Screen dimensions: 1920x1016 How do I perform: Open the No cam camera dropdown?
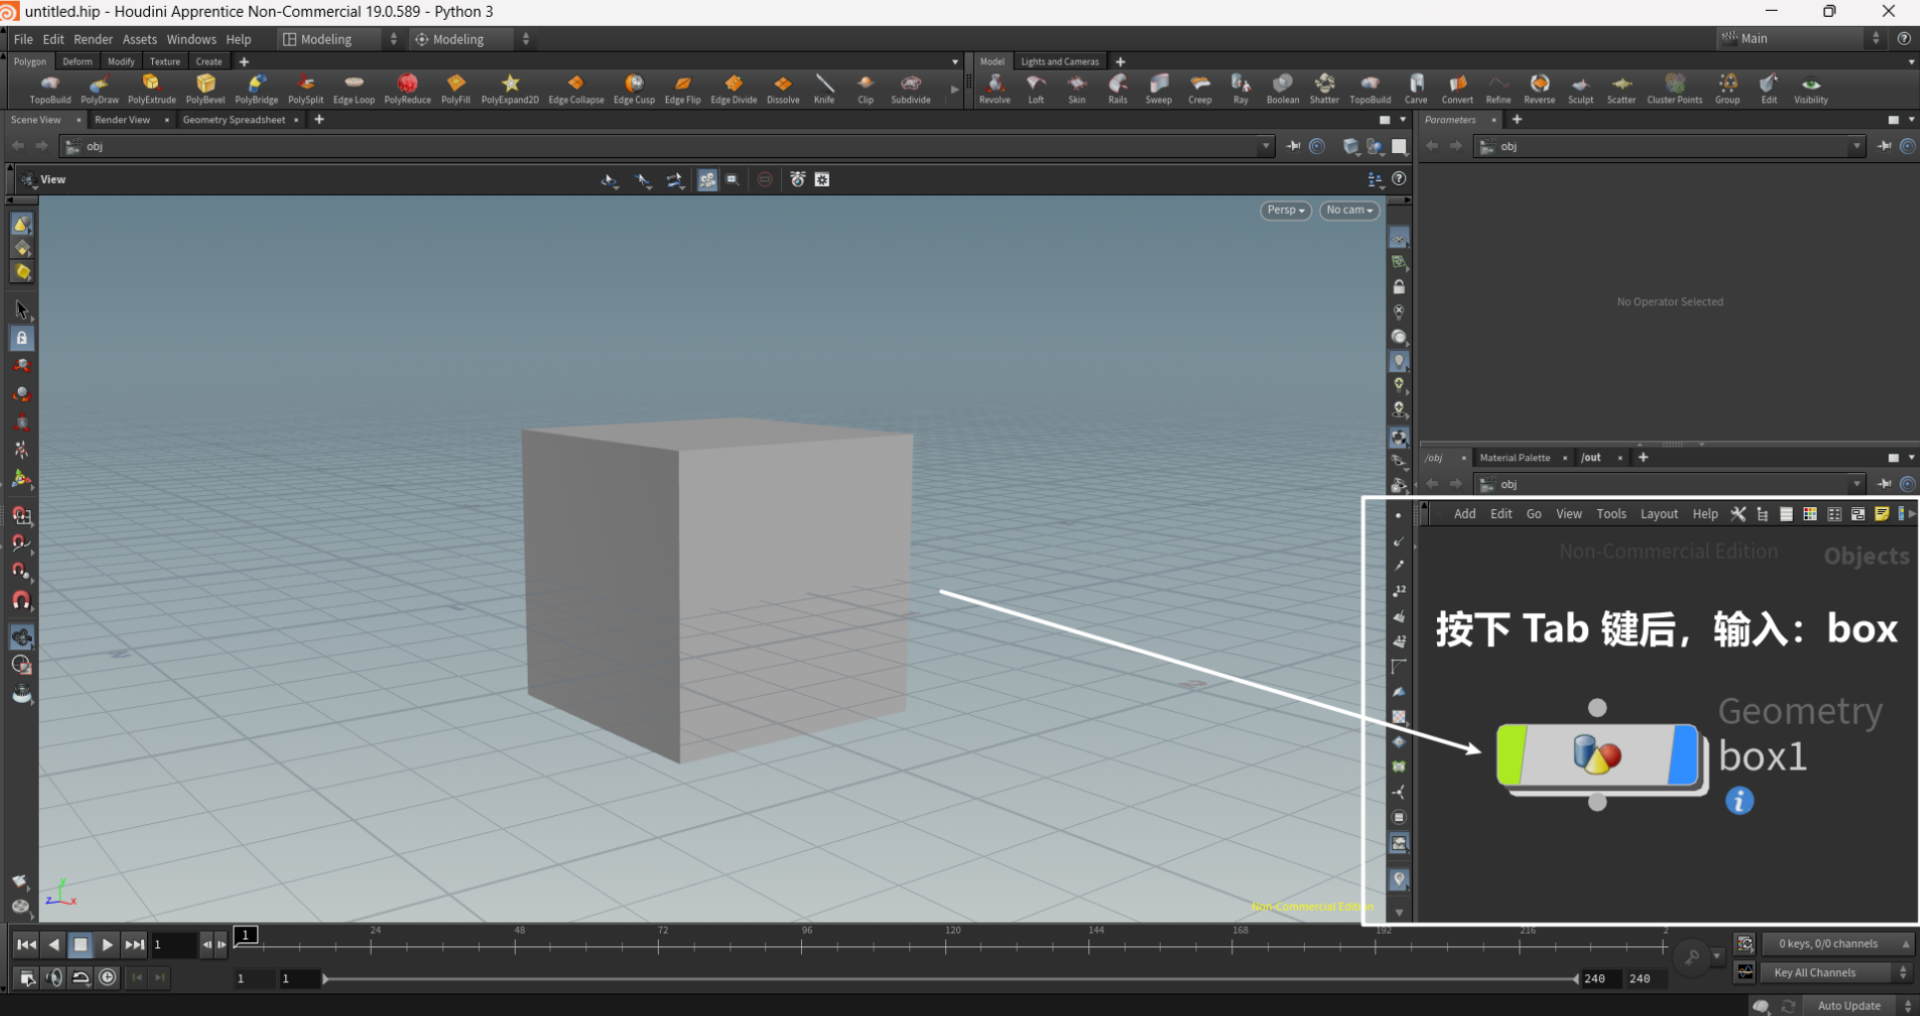1349,210
